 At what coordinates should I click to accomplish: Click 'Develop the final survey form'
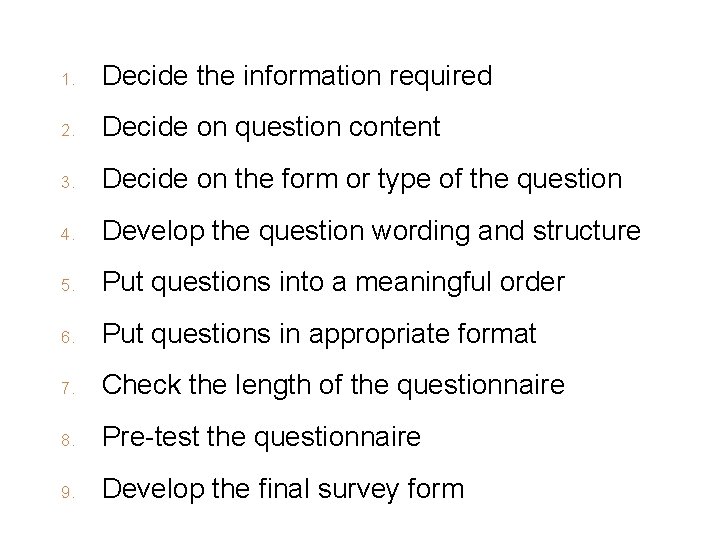pos(283,489)
